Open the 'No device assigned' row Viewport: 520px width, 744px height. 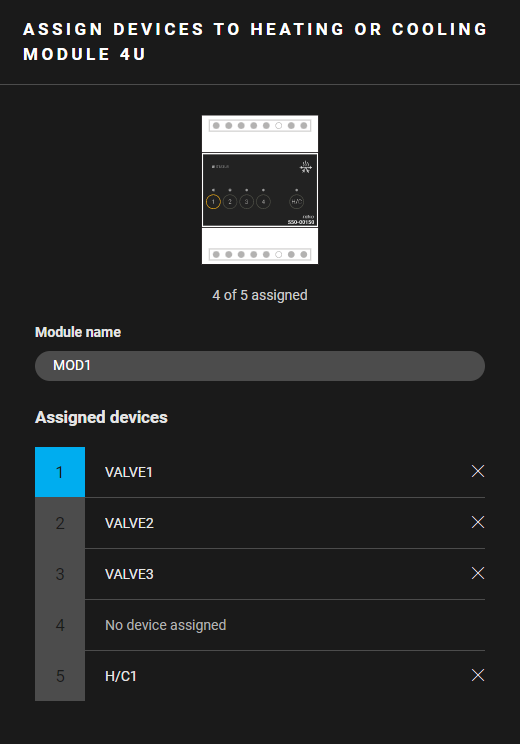[x=285, y=625]
